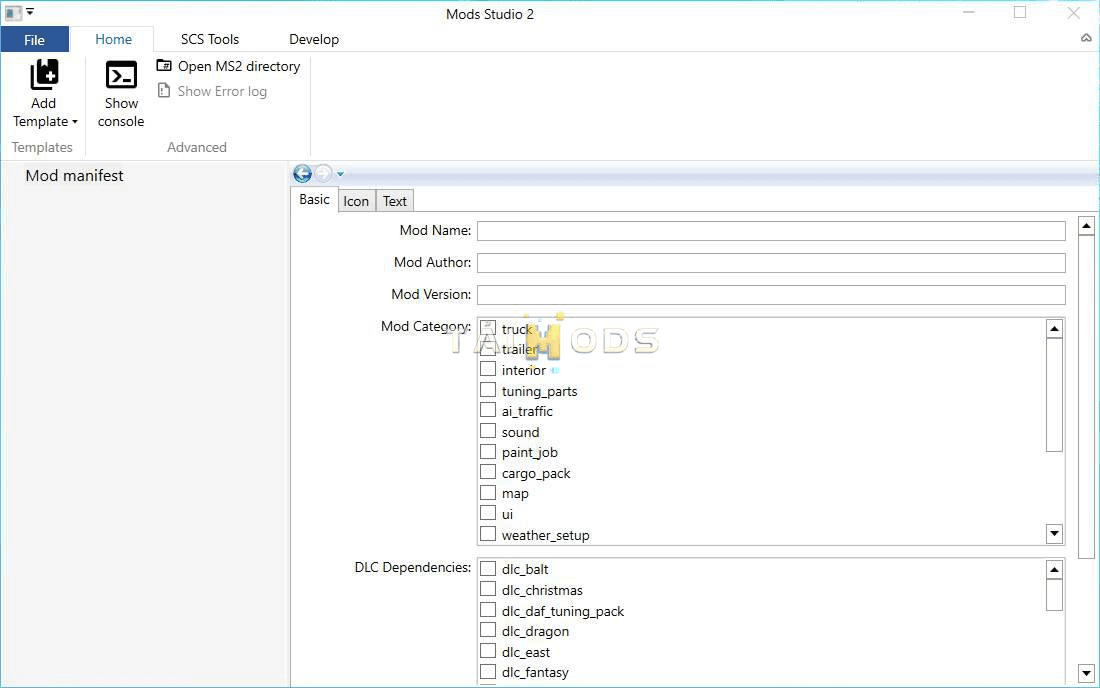Click the blue back navigation arrow
Image resolution: width=1100 pixels, height=688 pixels.
point(302,173)
